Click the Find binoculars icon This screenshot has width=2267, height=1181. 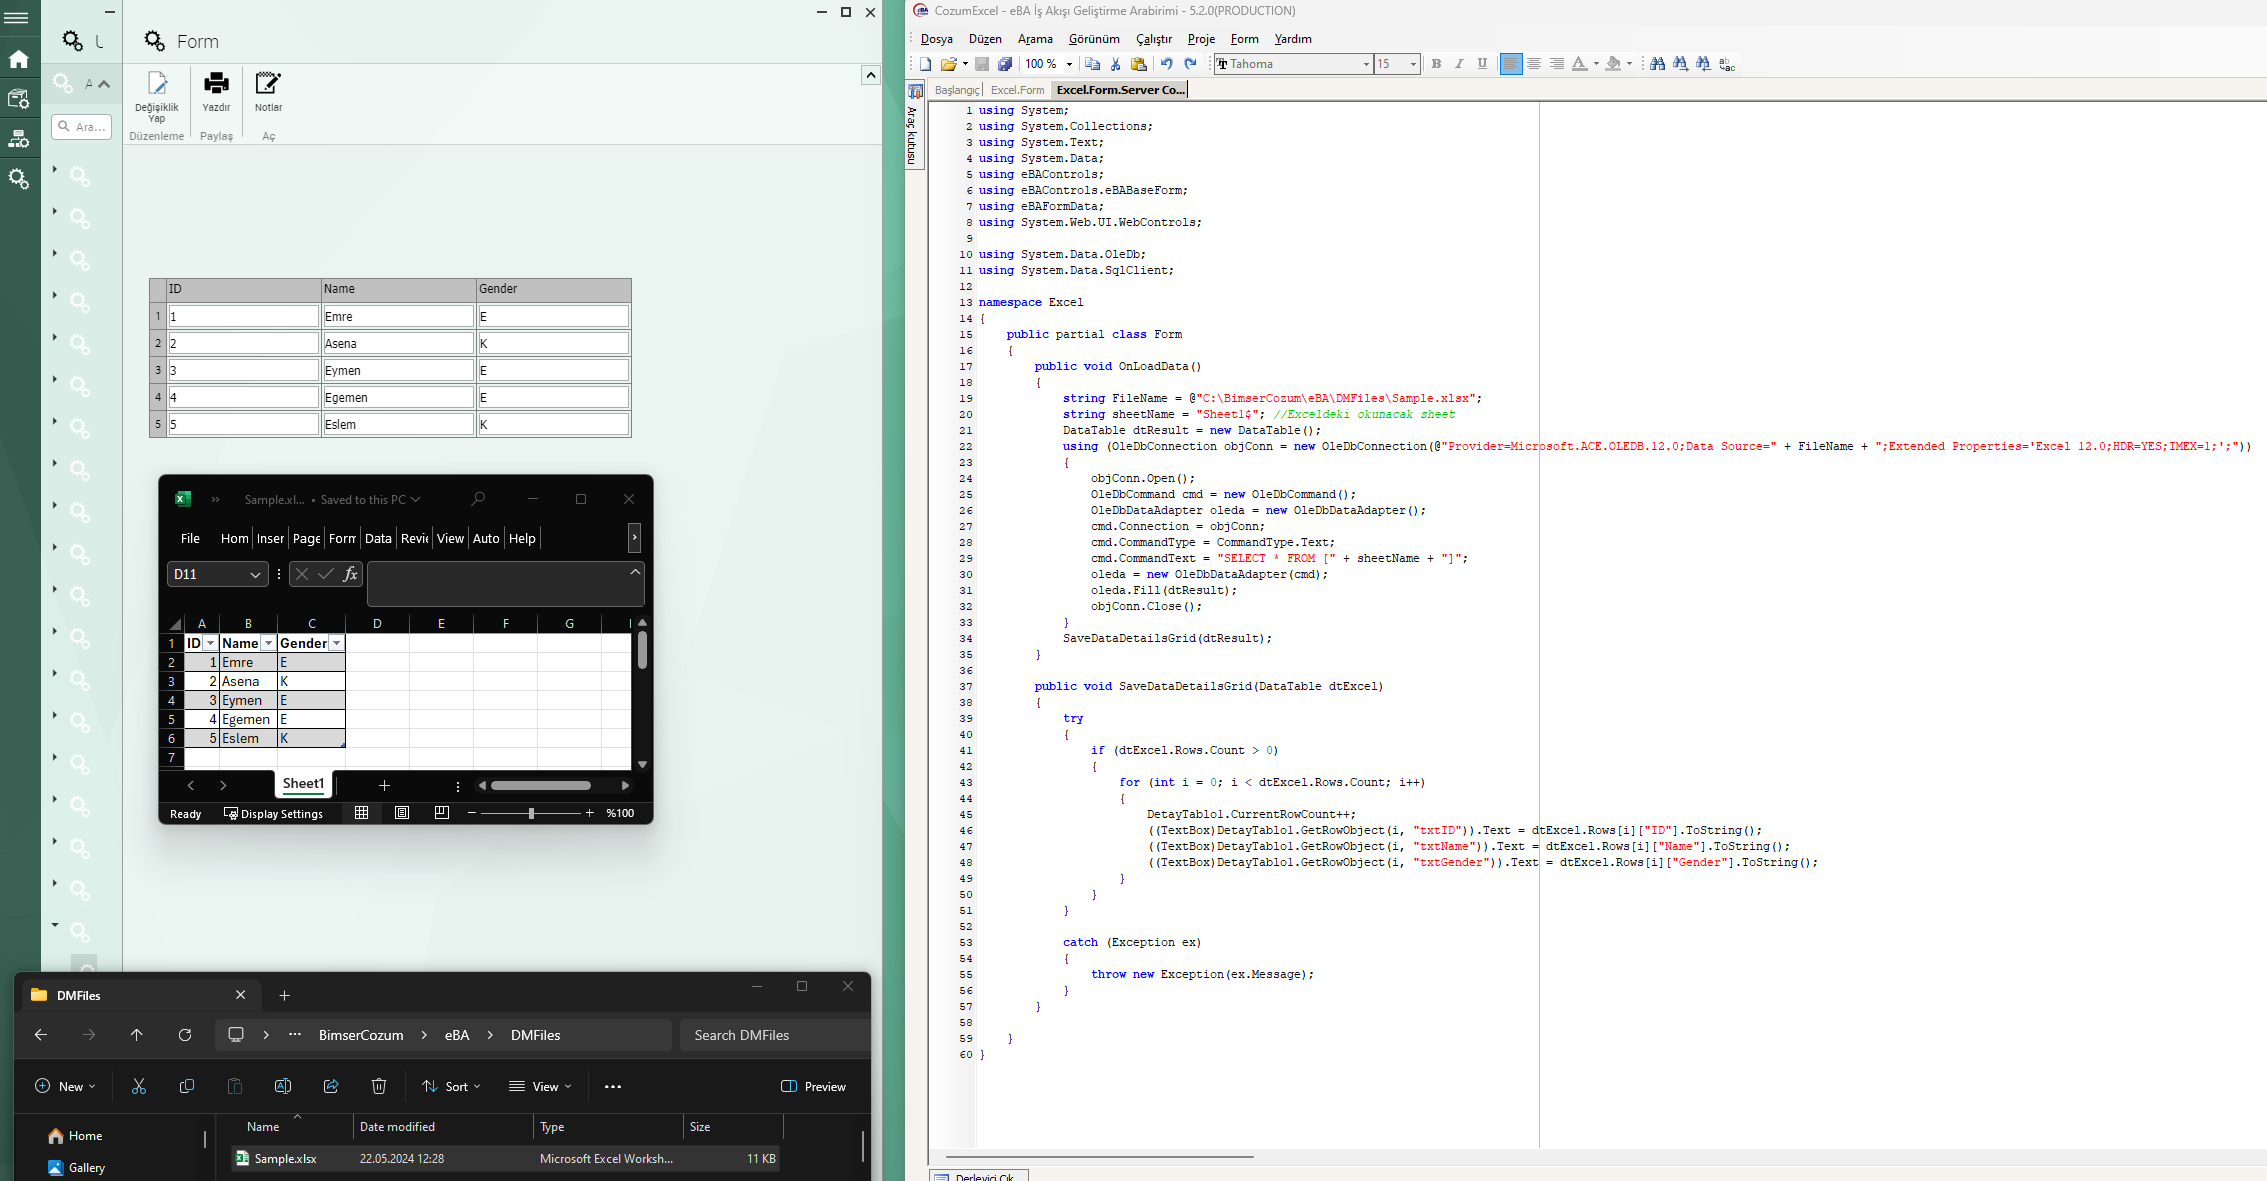[x=1657, y=64]
